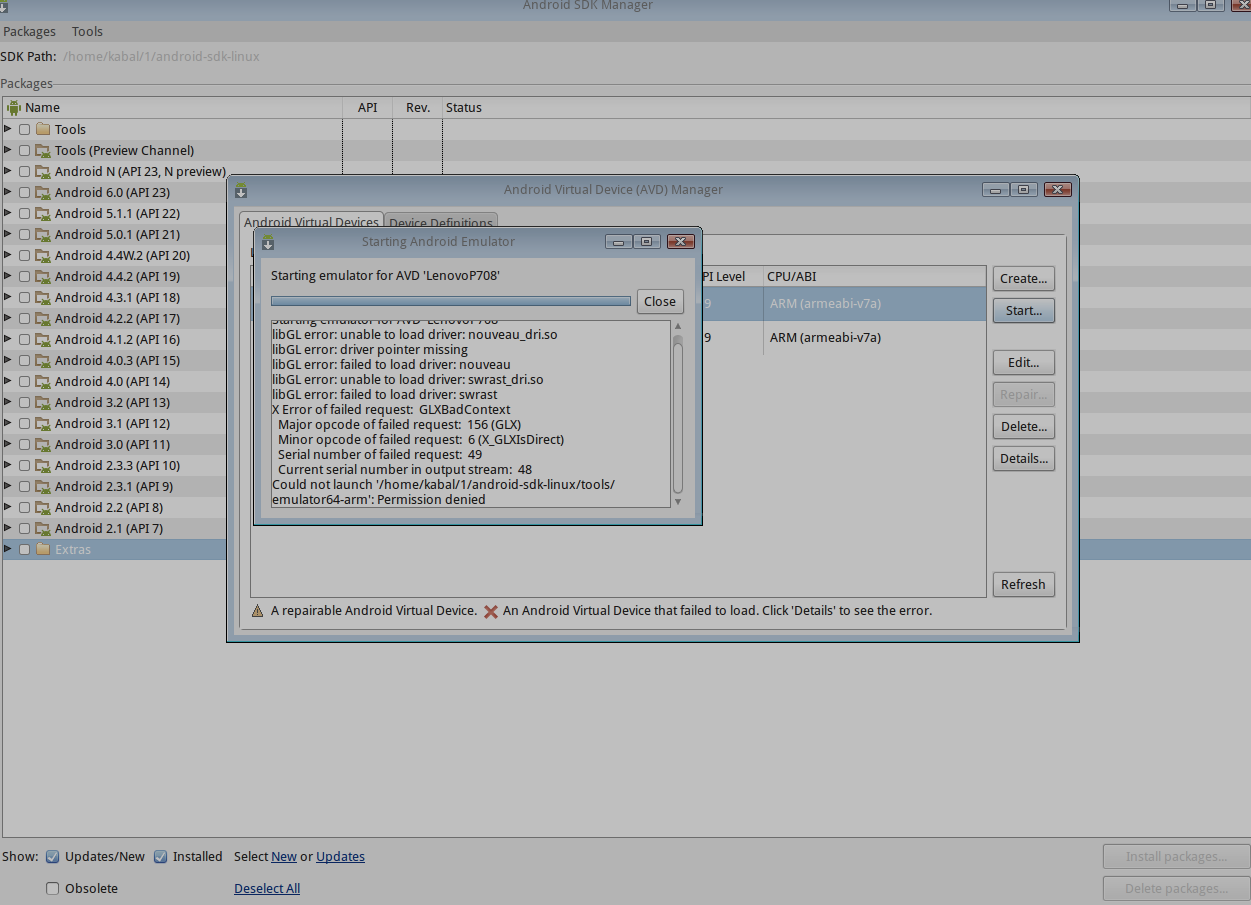Click the Android robot icon in Name header
The width and height of the screenshot is (1251, 905).
click(x=14, y=107)
